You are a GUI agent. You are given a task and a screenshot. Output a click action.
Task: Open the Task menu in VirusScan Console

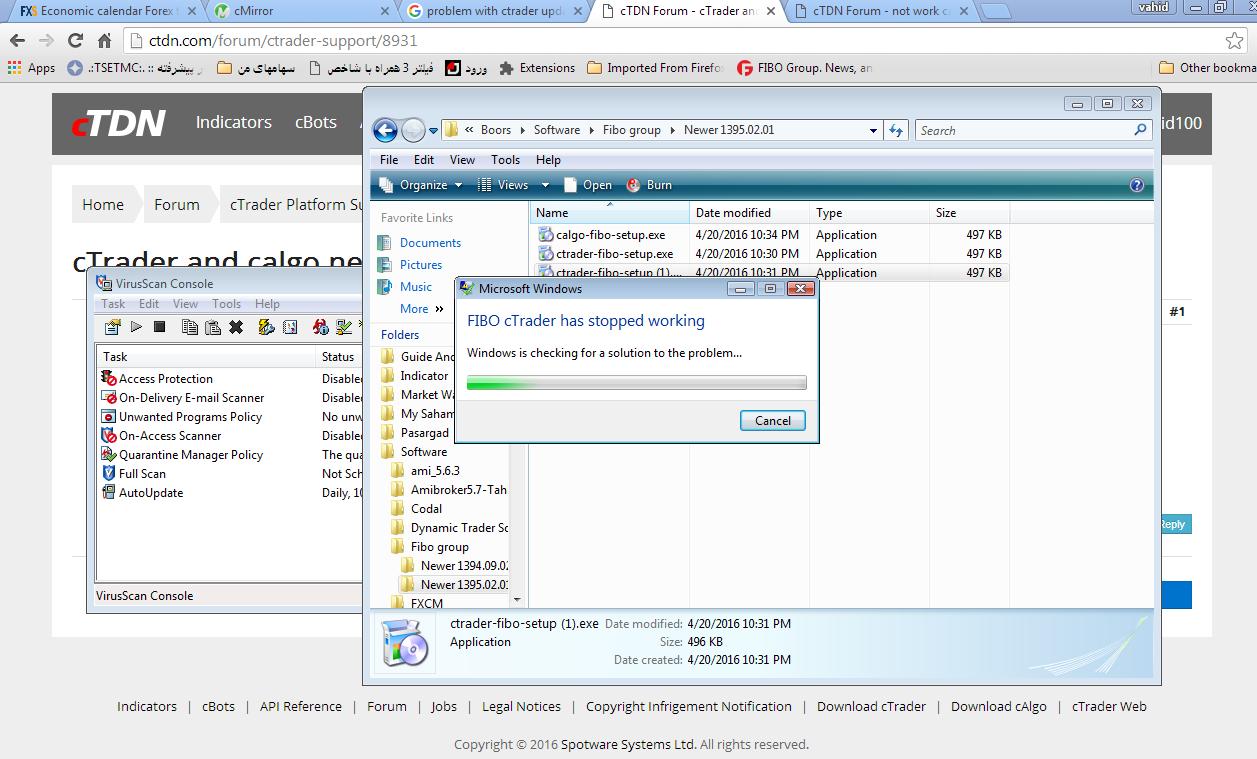point(114,303)
